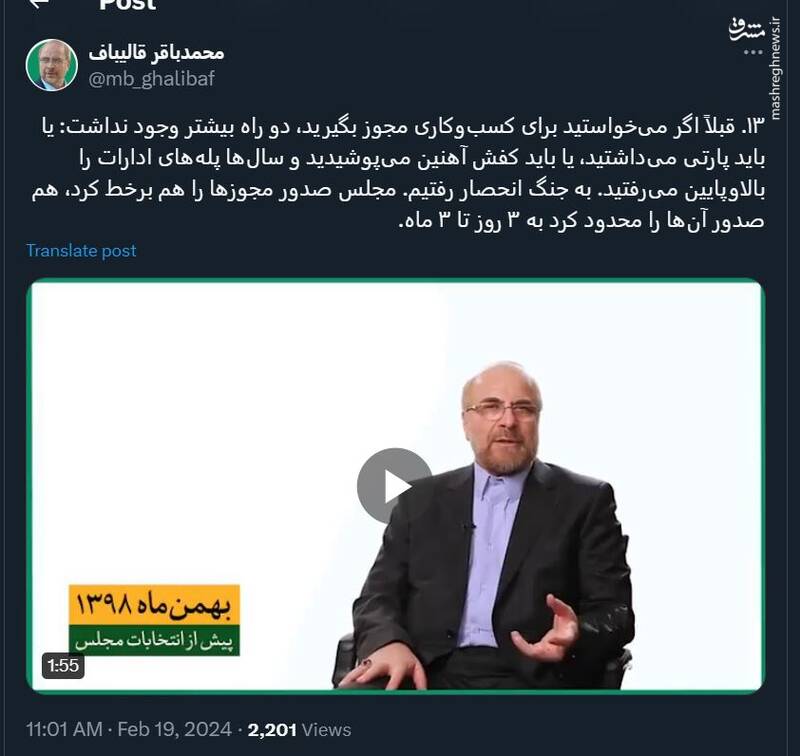
Task: Click the Feb 19, 2024 date
Action: coord(174,729)
